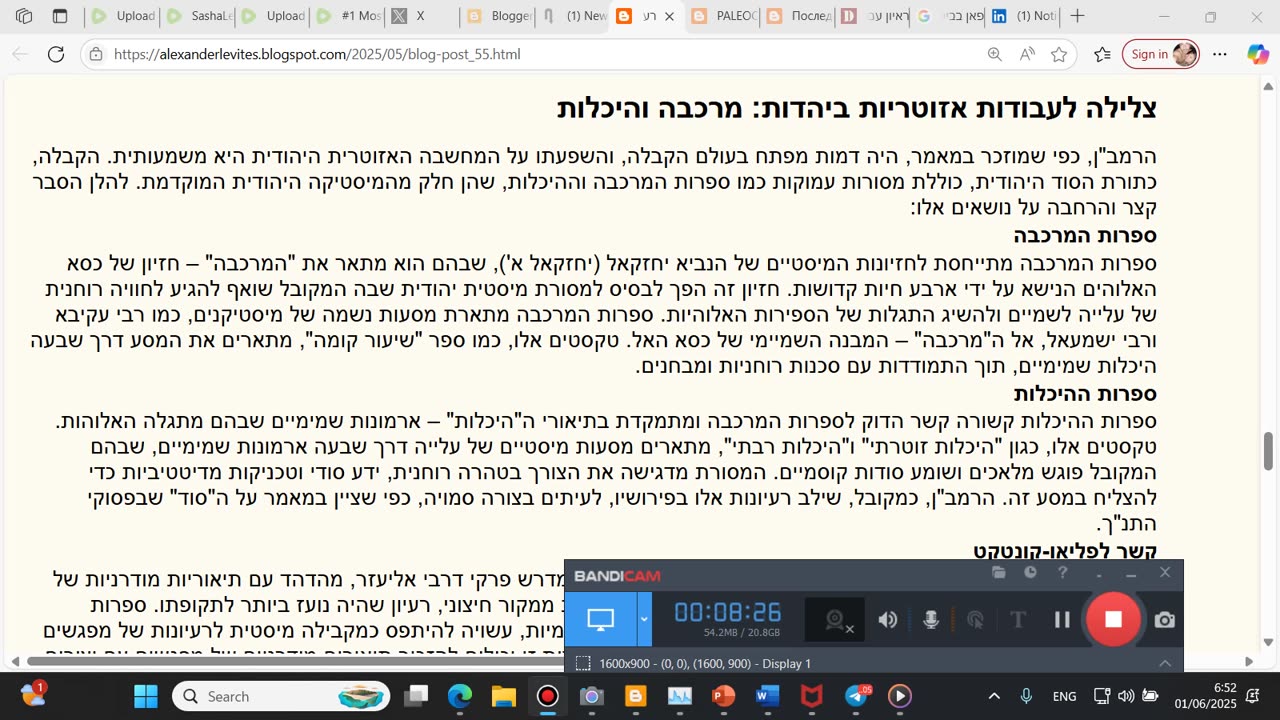The width and height of the screenshot is (1280, 720).
Task: Expand Bandicam panel with bottom chevron
Action: tap(1165, 663)
